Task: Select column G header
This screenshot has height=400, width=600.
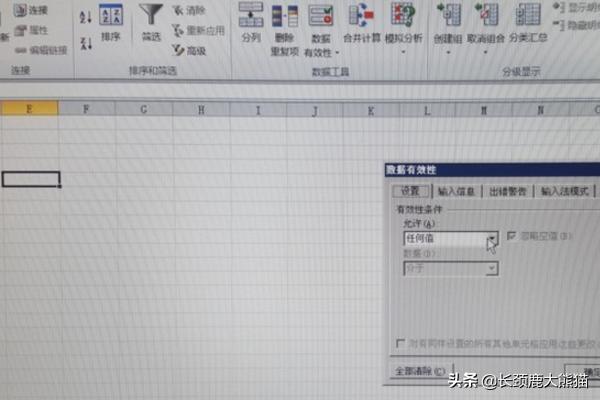Action: (143, 109)
